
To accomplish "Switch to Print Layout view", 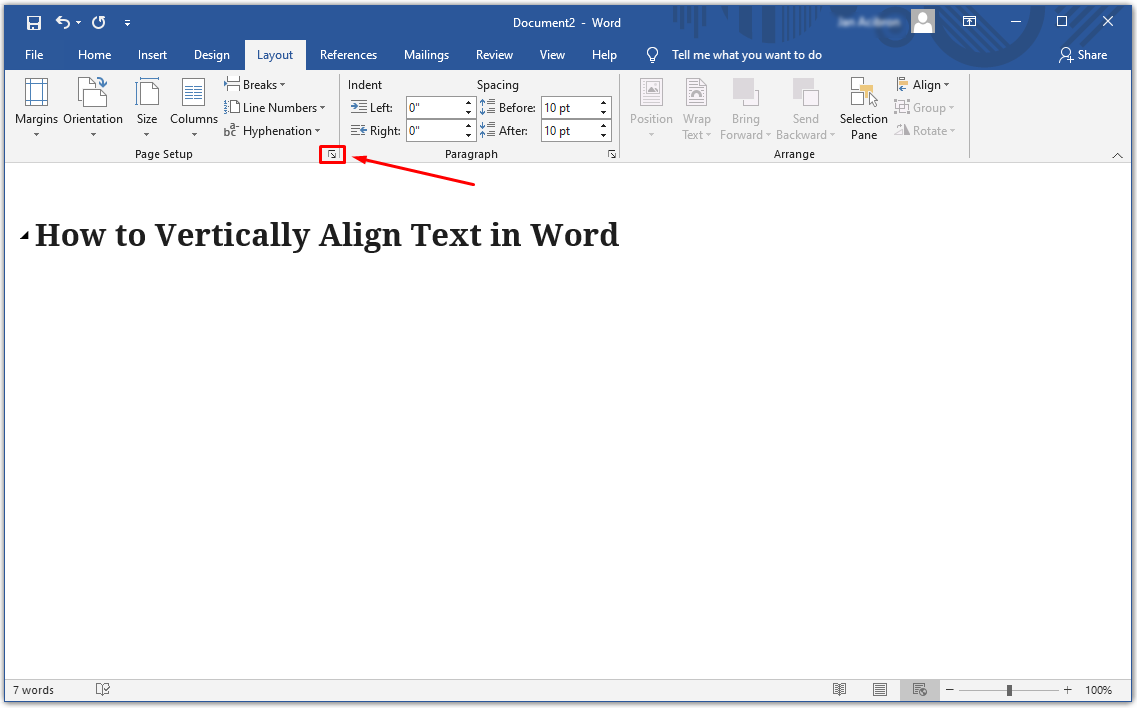I will 880,690.
